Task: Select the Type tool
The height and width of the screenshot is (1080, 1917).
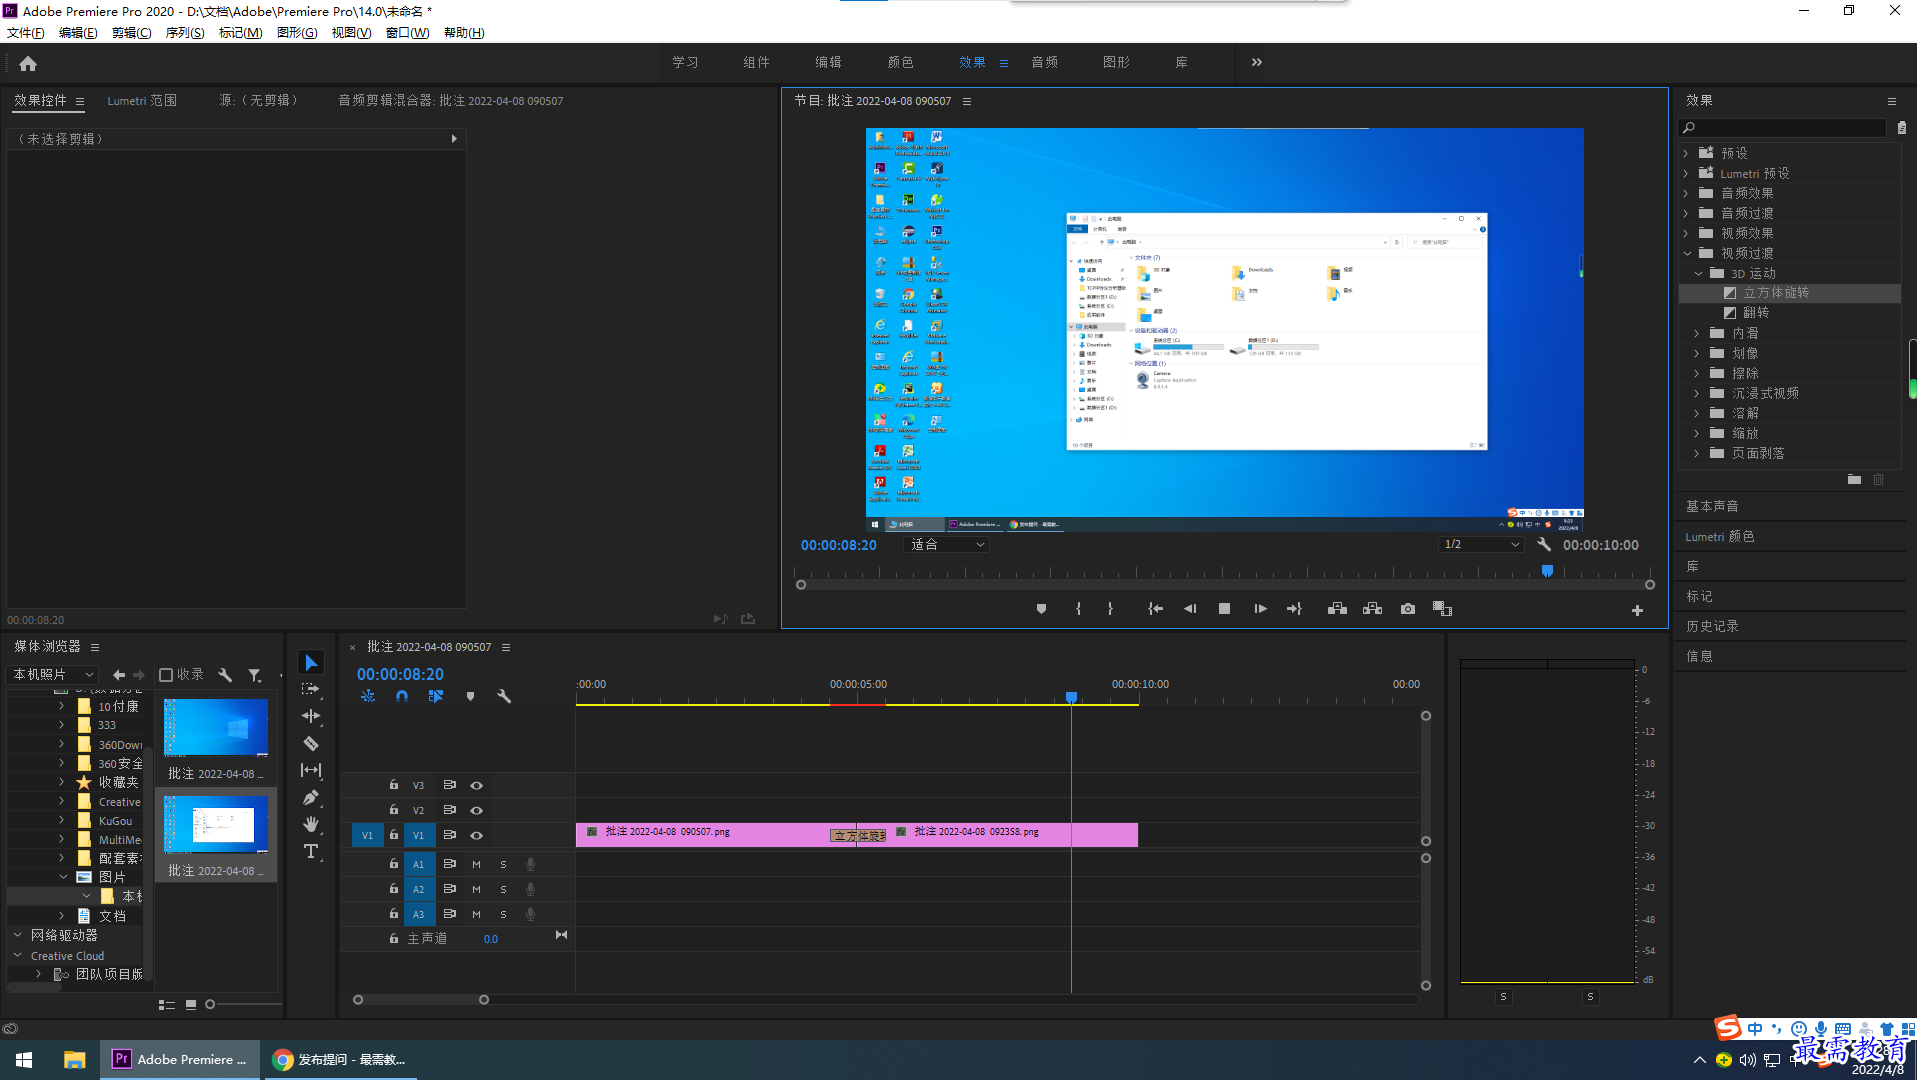Action: click(x=311, y=851)
